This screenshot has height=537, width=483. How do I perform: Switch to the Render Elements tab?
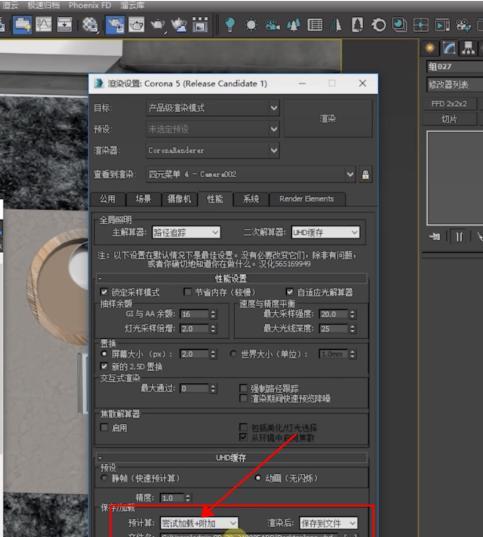307,199
